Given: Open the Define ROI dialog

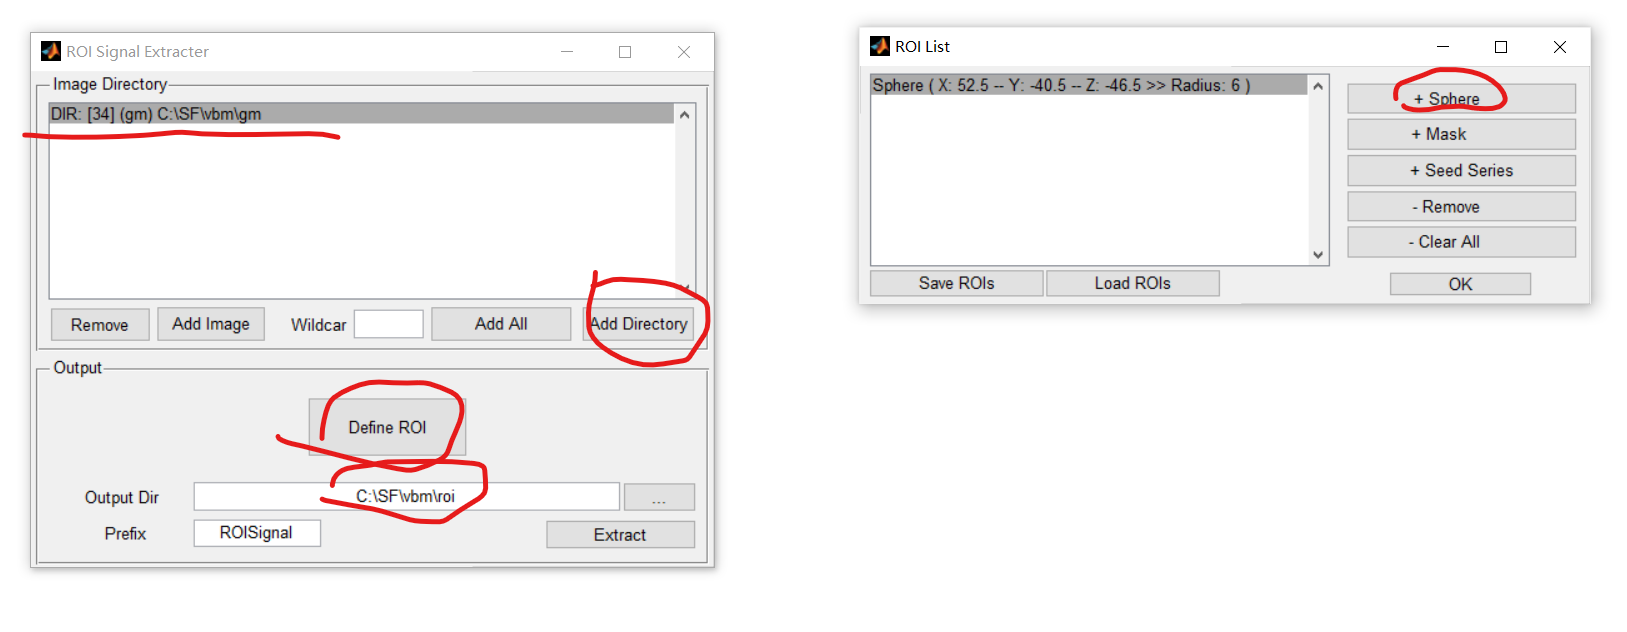Looking at the screenshot, I should pos(387,427).
